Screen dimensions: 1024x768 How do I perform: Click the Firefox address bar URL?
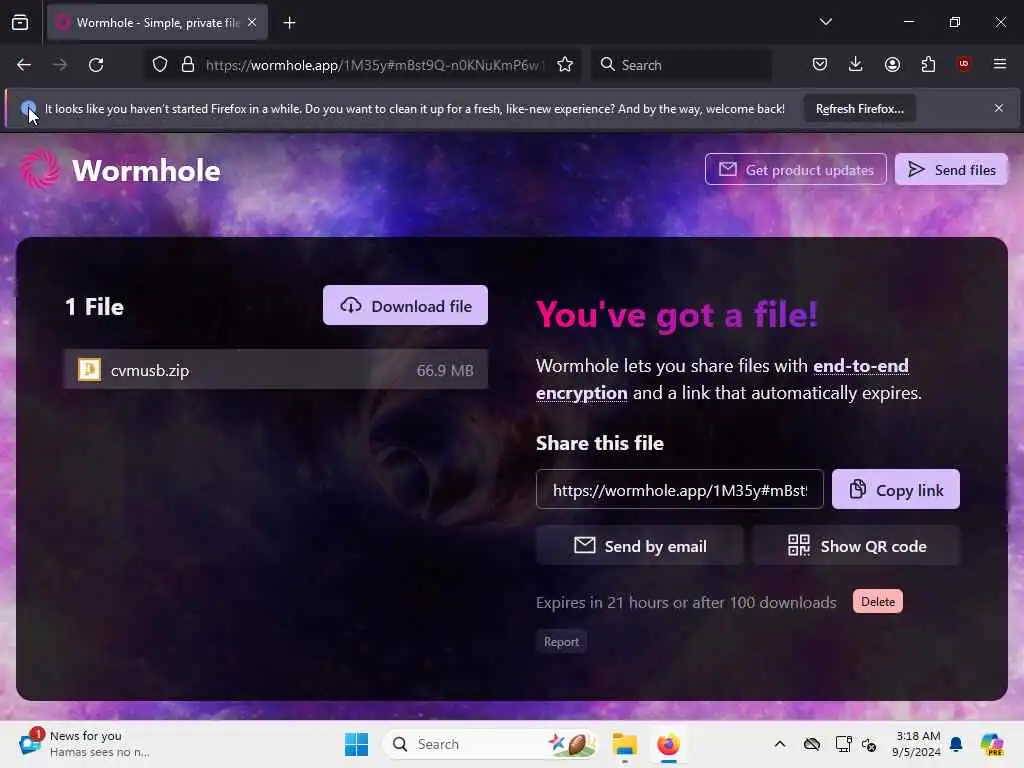[374, 65]
